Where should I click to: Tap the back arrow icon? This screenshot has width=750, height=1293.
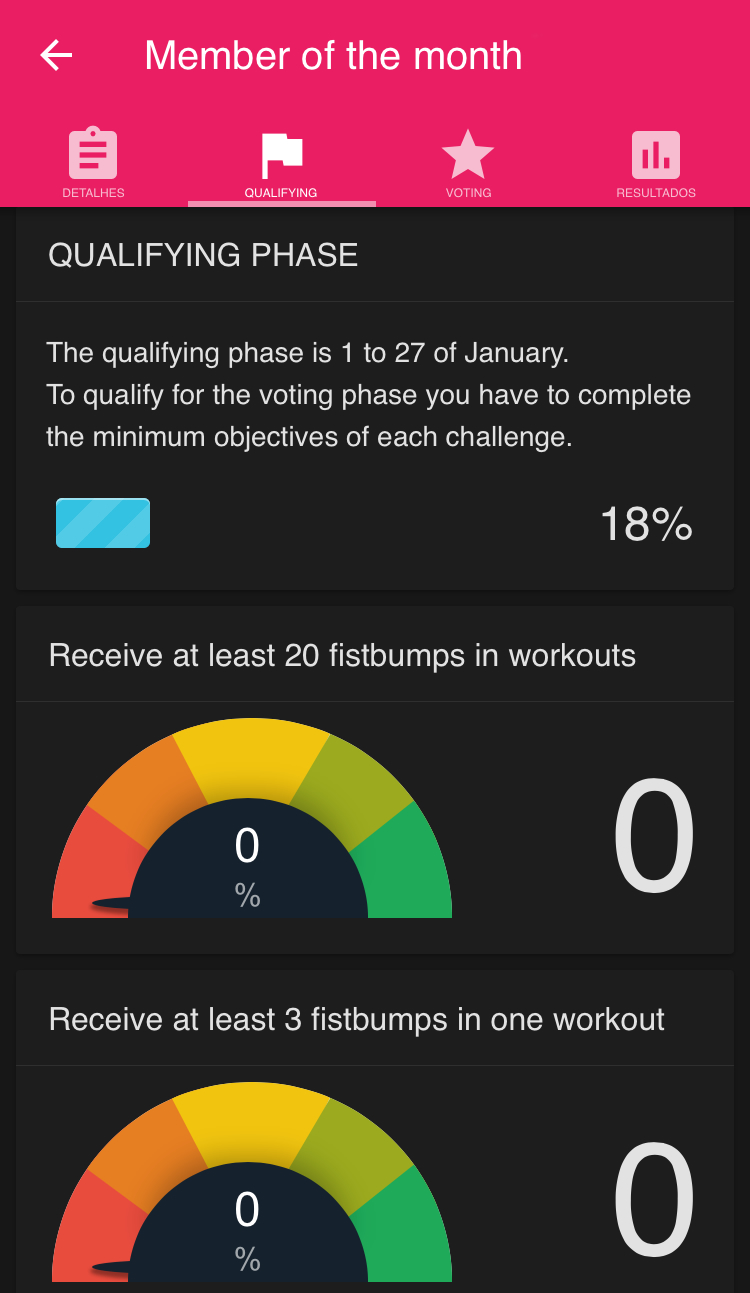pyautogui.click(x=57, y=56)
